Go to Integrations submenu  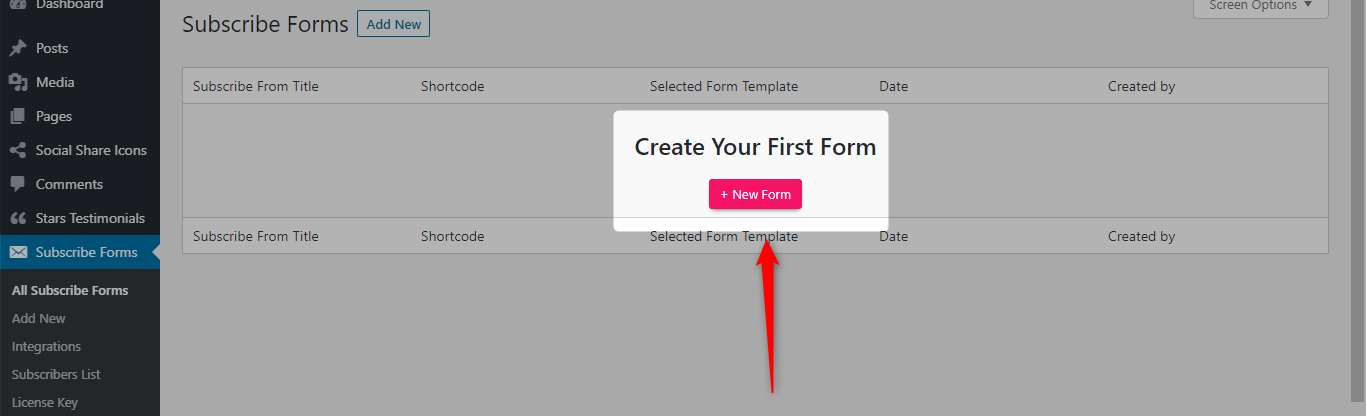pos(46,346)
